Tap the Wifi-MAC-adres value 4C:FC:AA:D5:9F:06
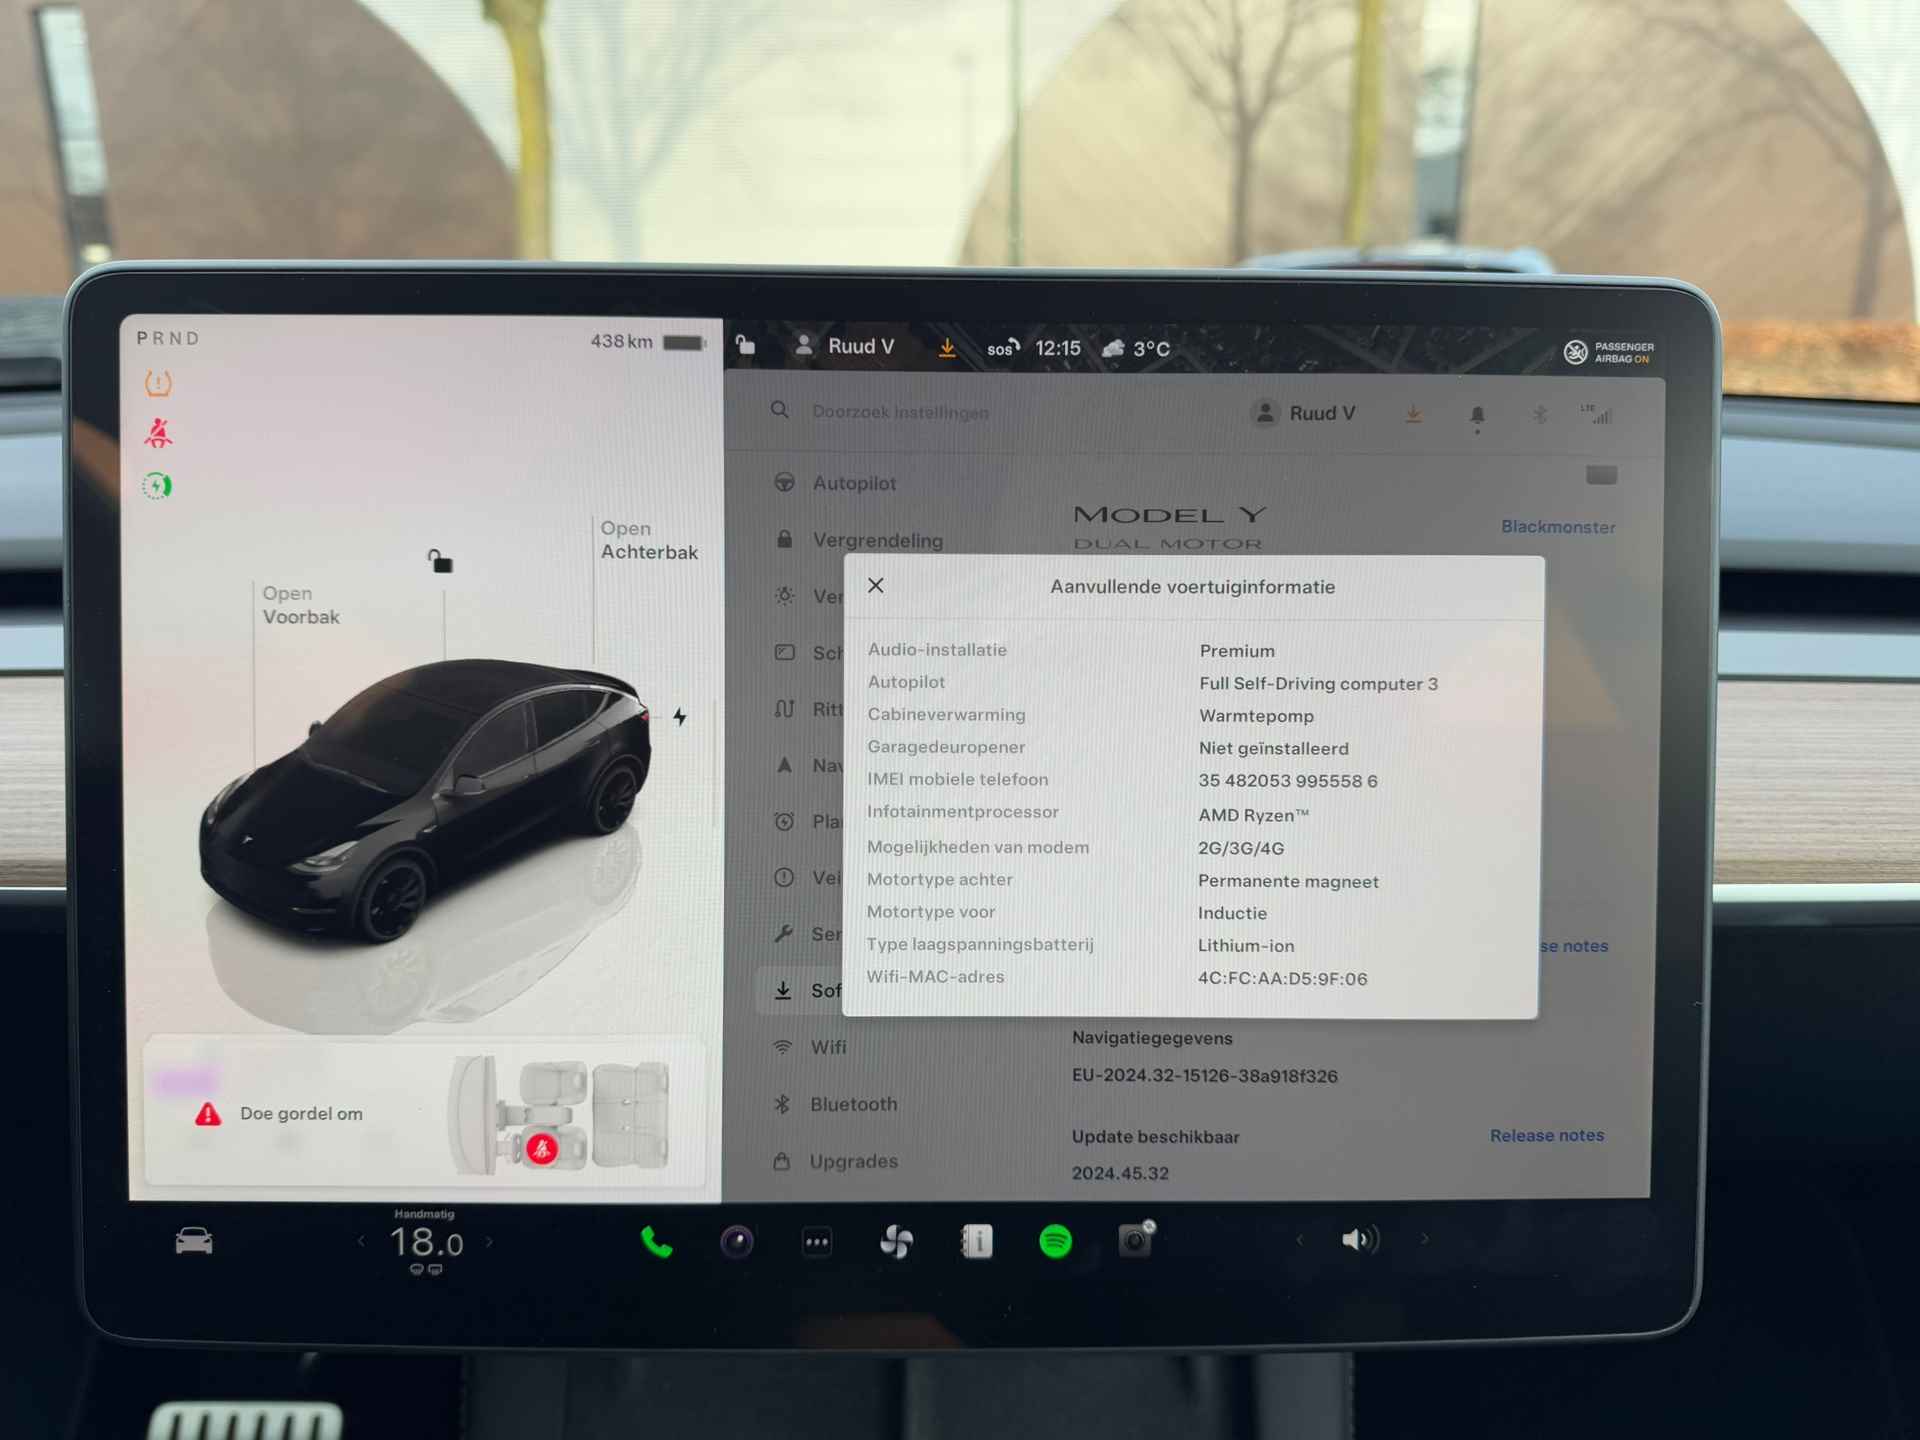 [1282, 978]
